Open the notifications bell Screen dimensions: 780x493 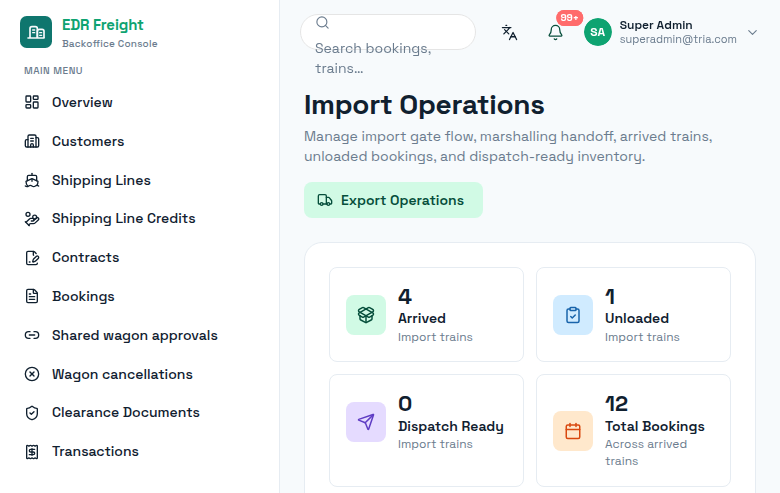[x=555, y=32]
